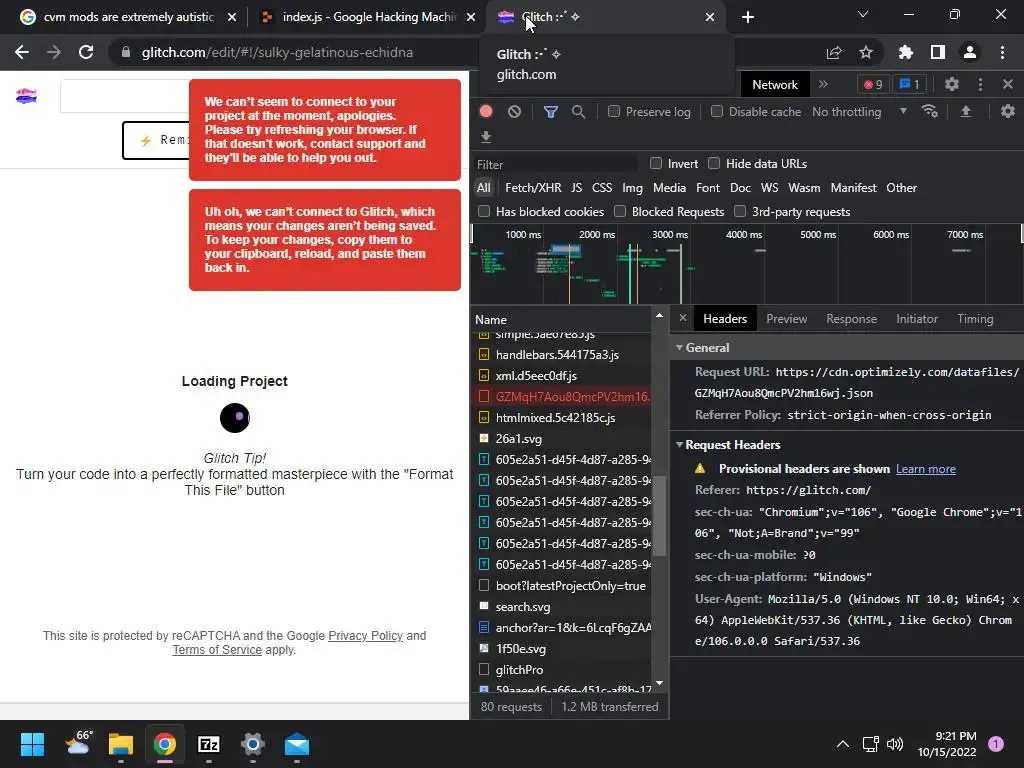Click the Glitch fish logo

coord(26,97)
